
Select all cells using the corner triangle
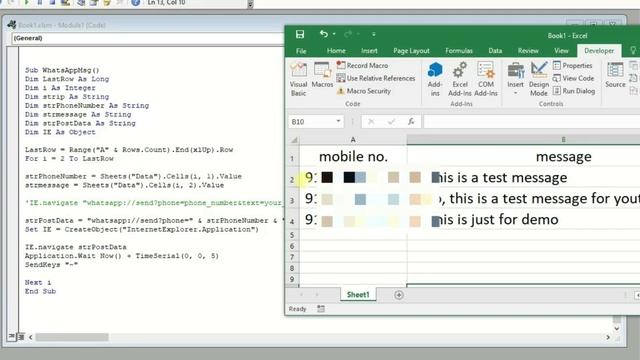293,140
